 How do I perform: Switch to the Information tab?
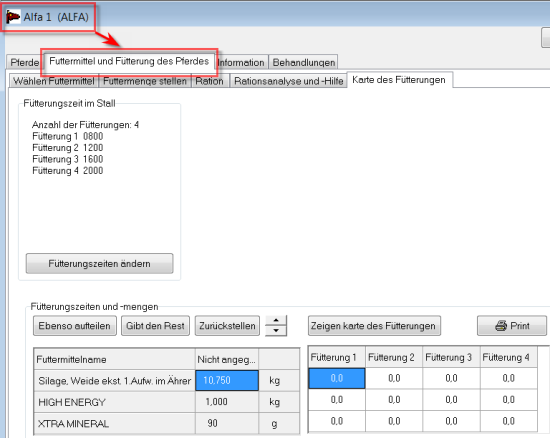[x=241, y=62]
